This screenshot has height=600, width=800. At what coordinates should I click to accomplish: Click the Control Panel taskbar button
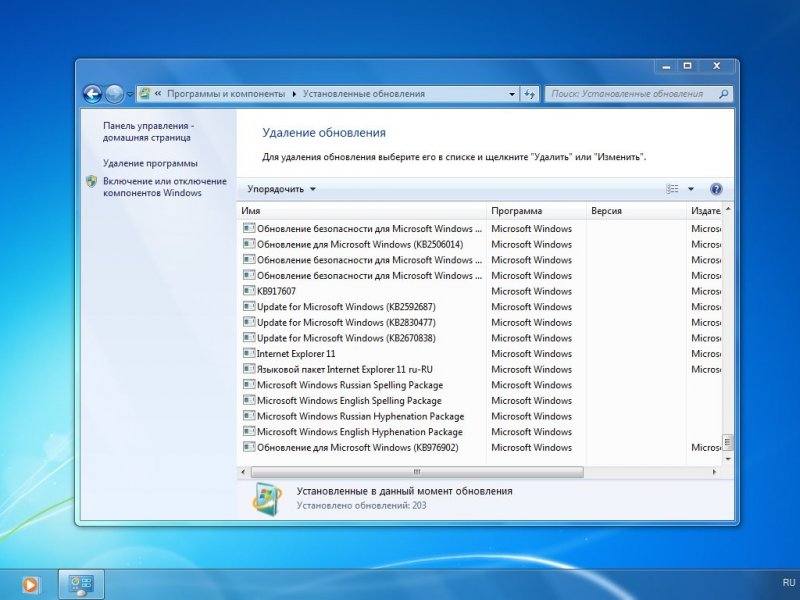click(81, 585)
